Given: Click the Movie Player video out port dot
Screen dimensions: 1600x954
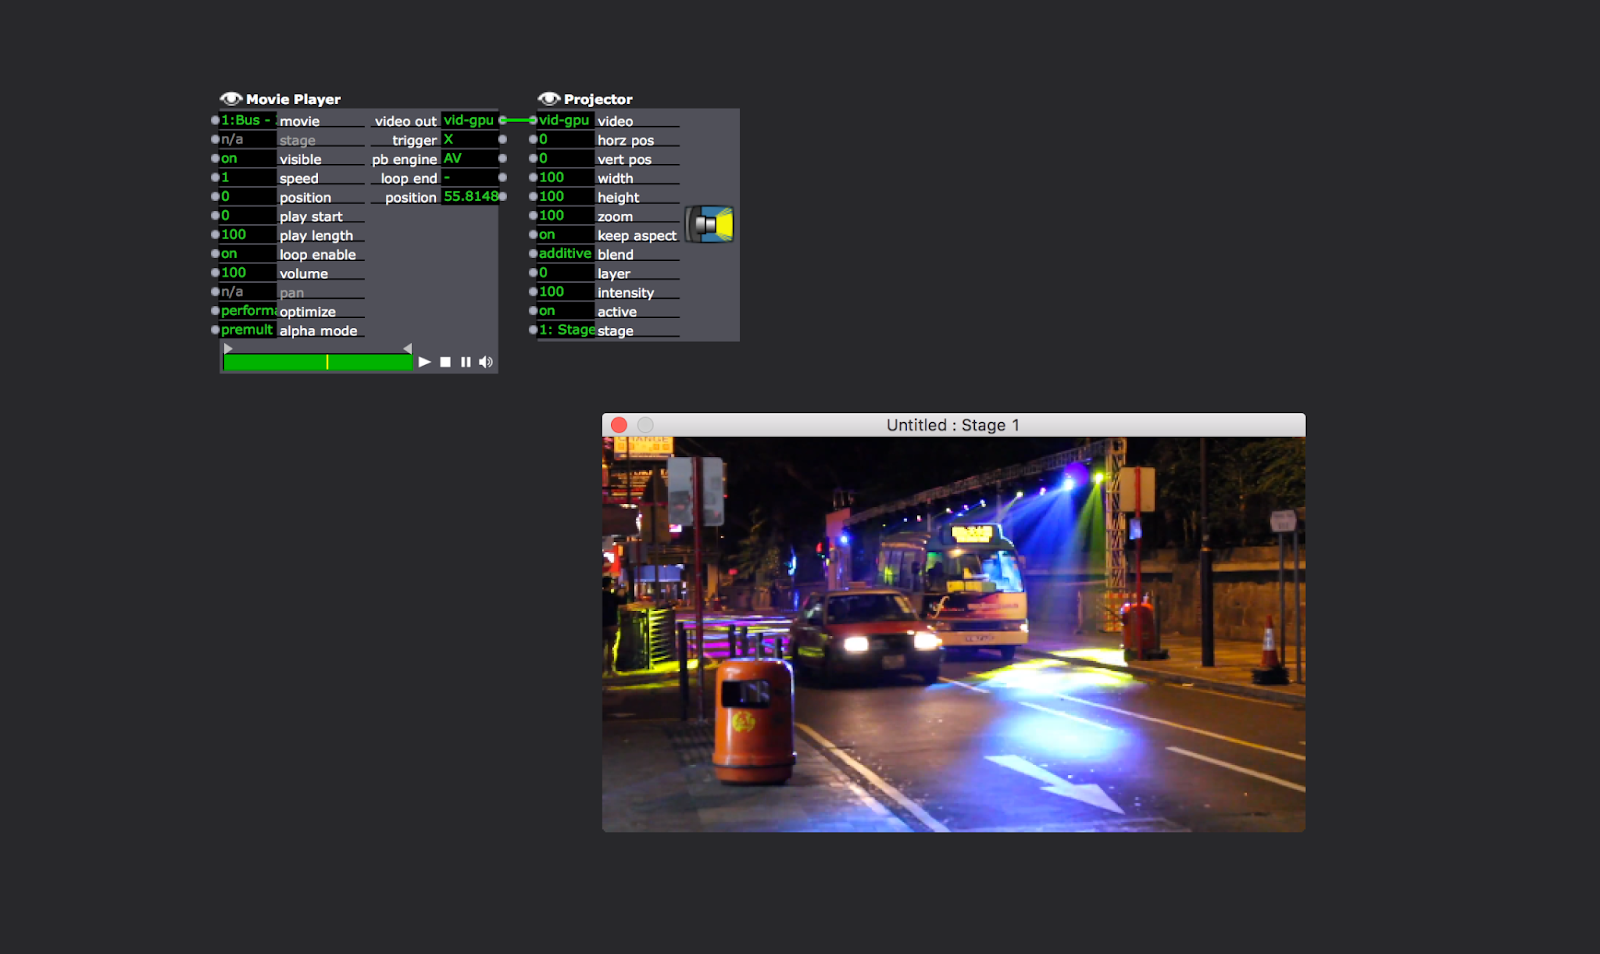Looking at the screenshot, I should tap(502, 120).
